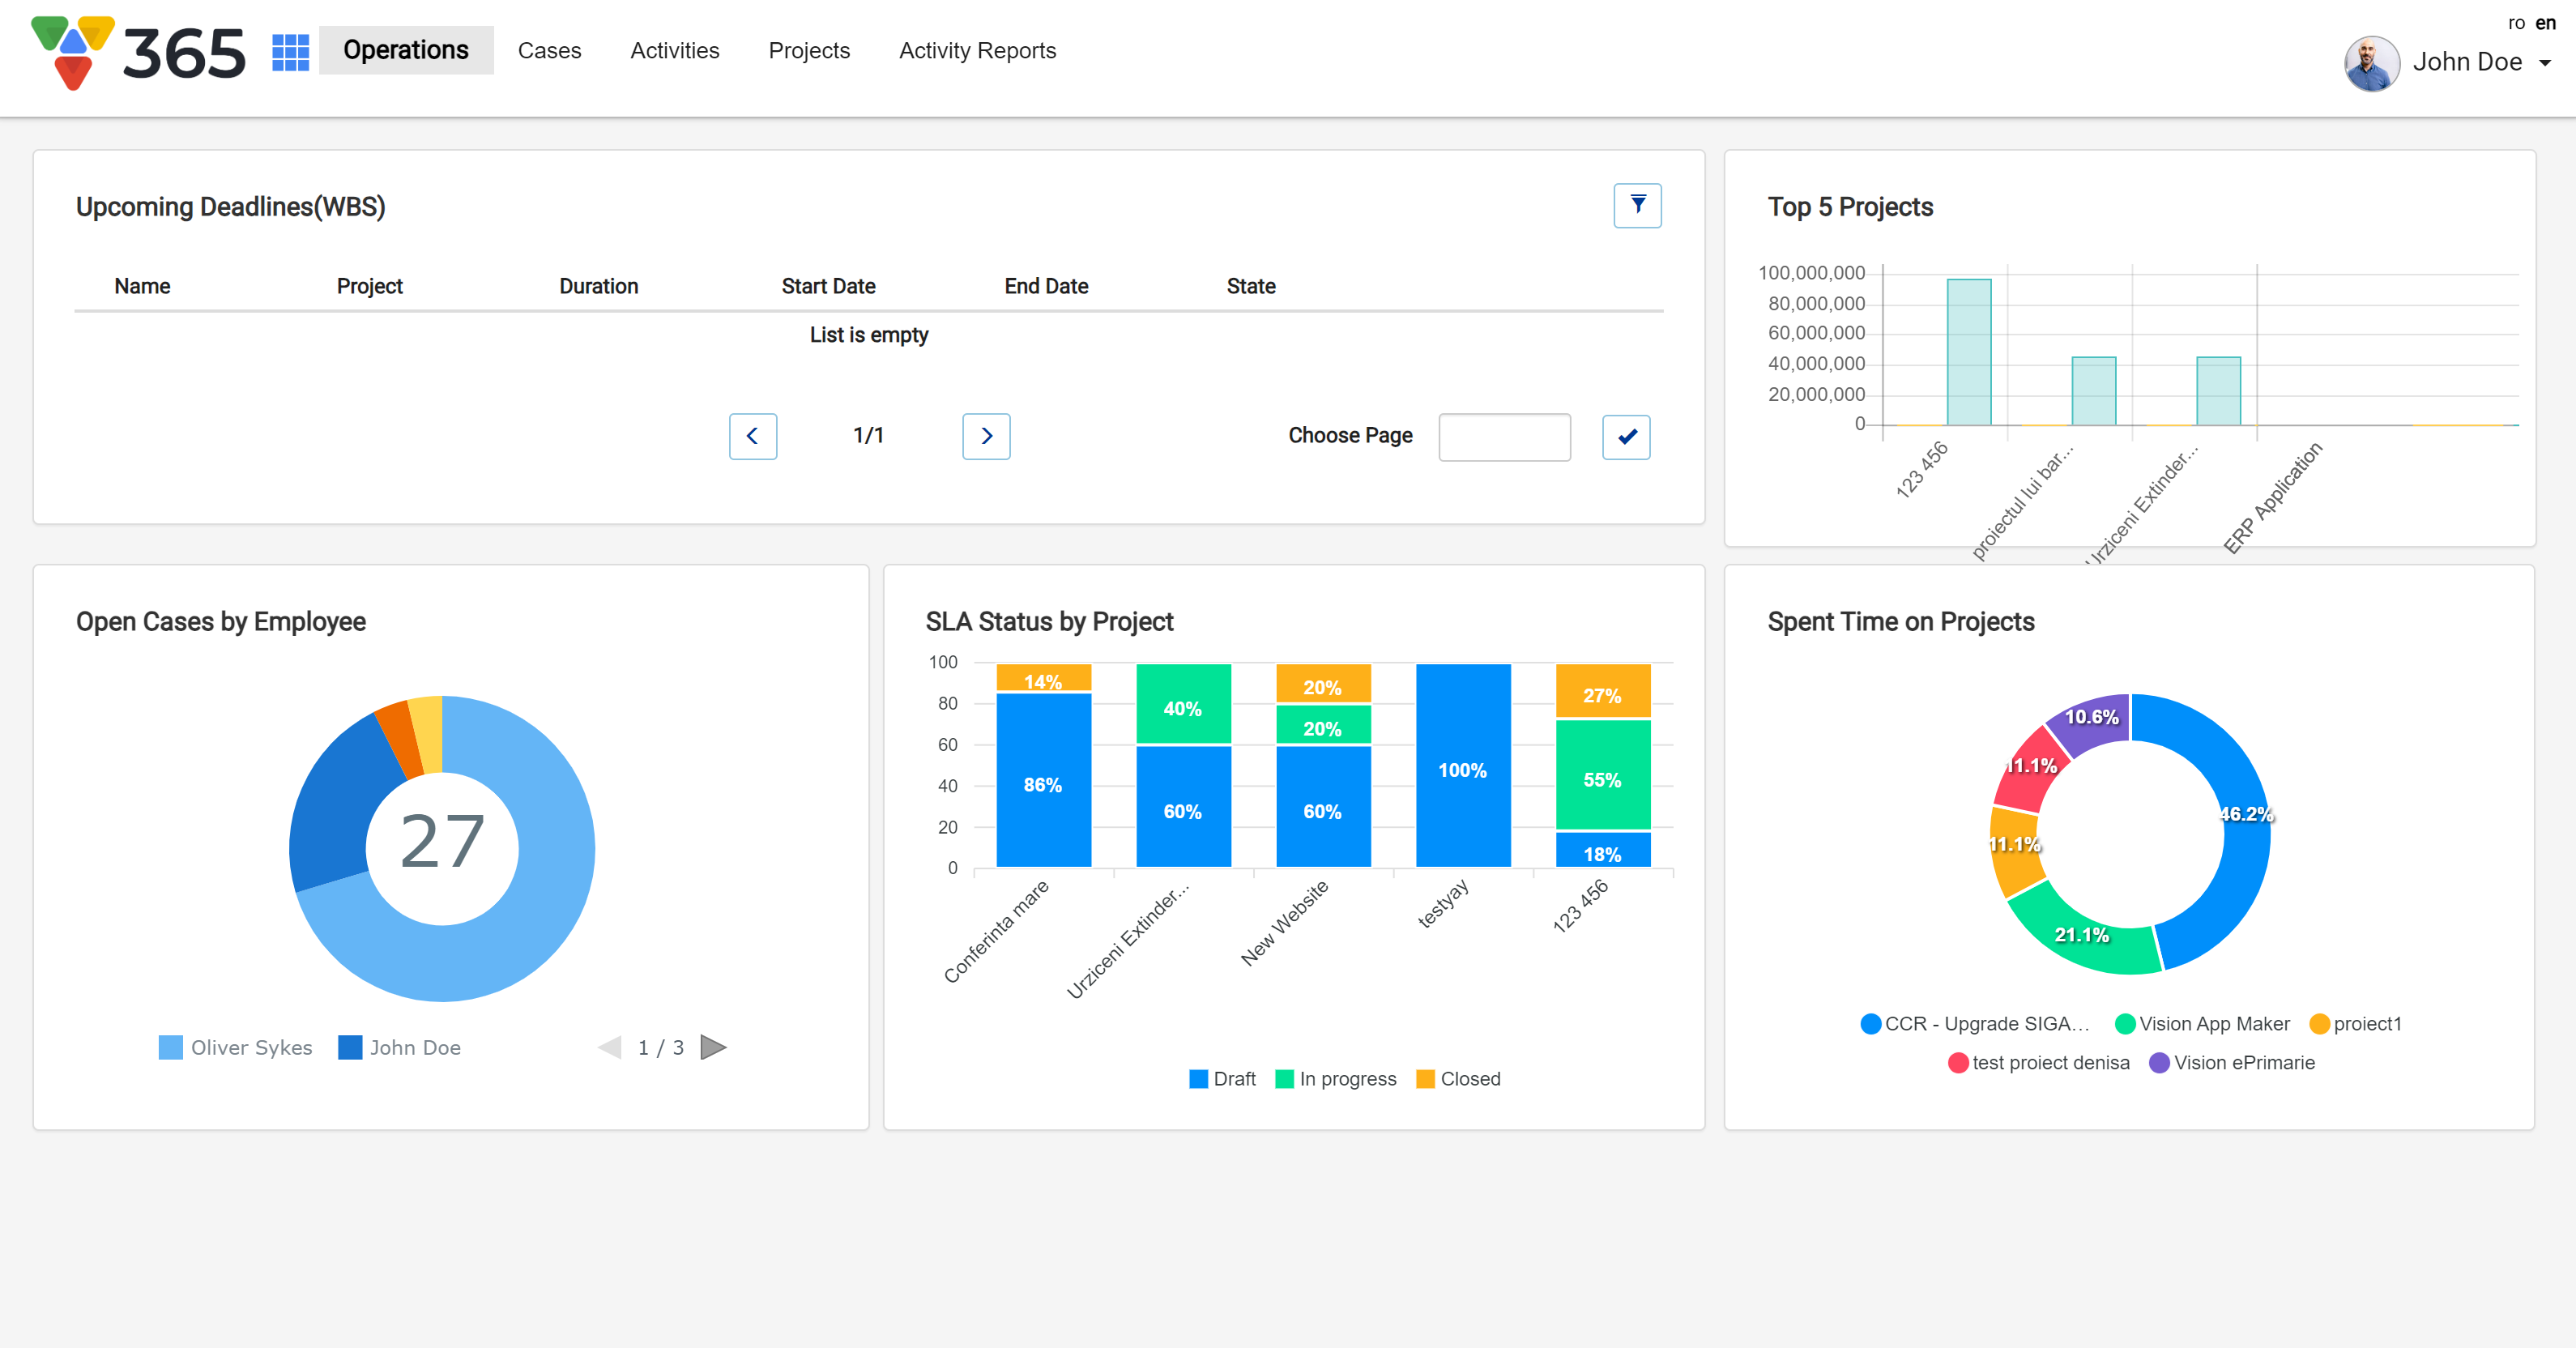Screen dimensions: 2576x1348
Task: Open the app grid launcher icon
Action: (x=290, y=51)
